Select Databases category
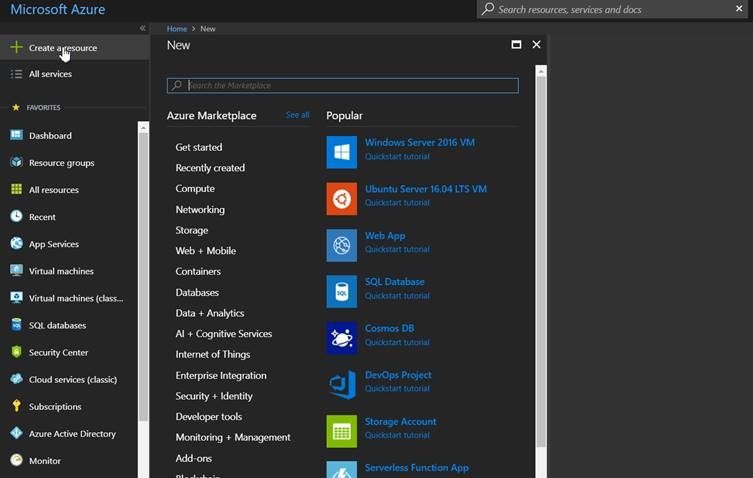 [197, 292]
